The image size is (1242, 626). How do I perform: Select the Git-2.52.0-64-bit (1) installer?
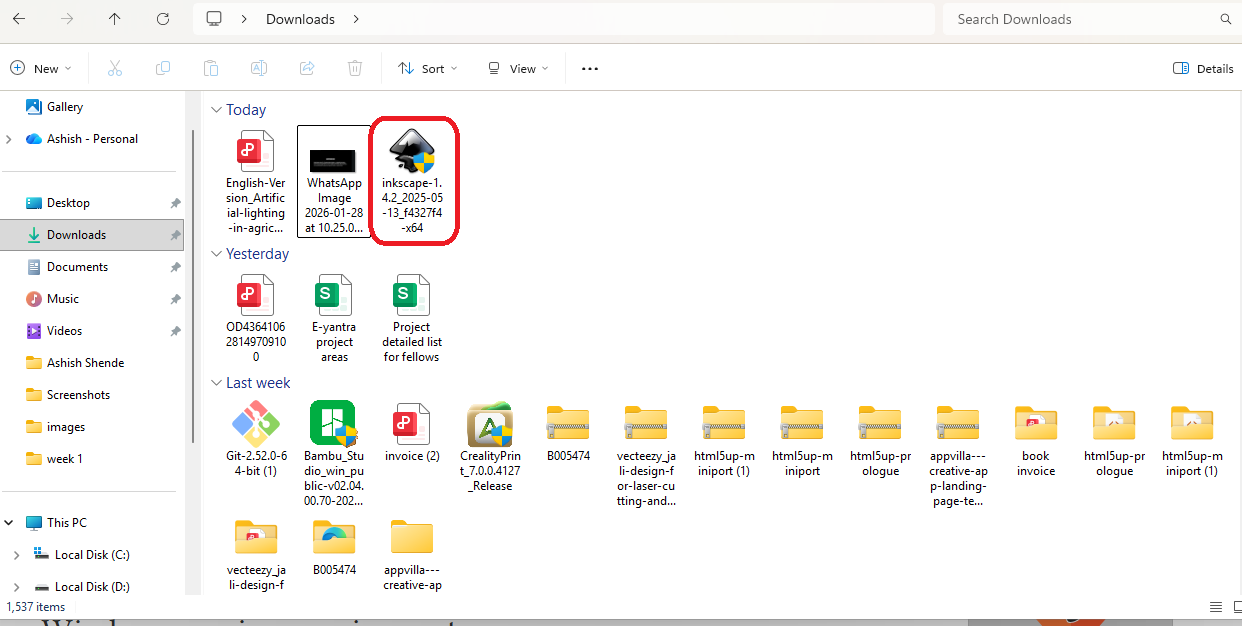pos(256,439)
